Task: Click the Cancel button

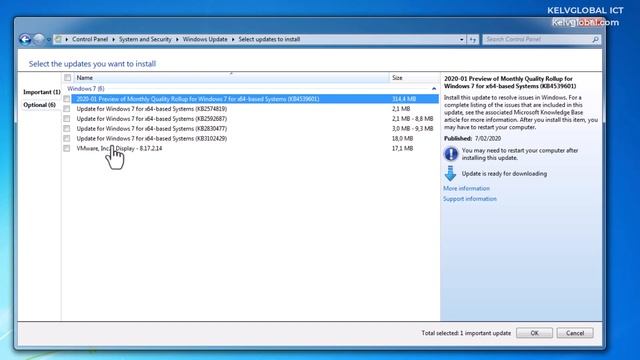Action: [x=575, y=333]
